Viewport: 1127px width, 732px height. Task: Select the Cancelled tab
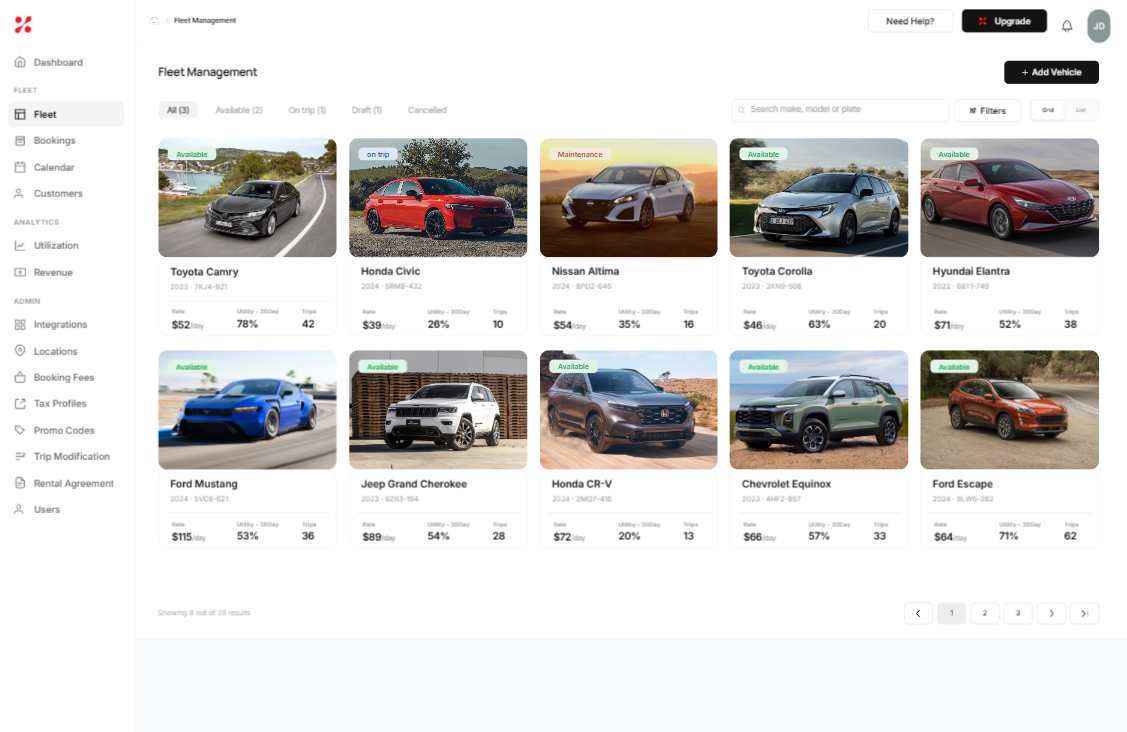coord(427,110)
